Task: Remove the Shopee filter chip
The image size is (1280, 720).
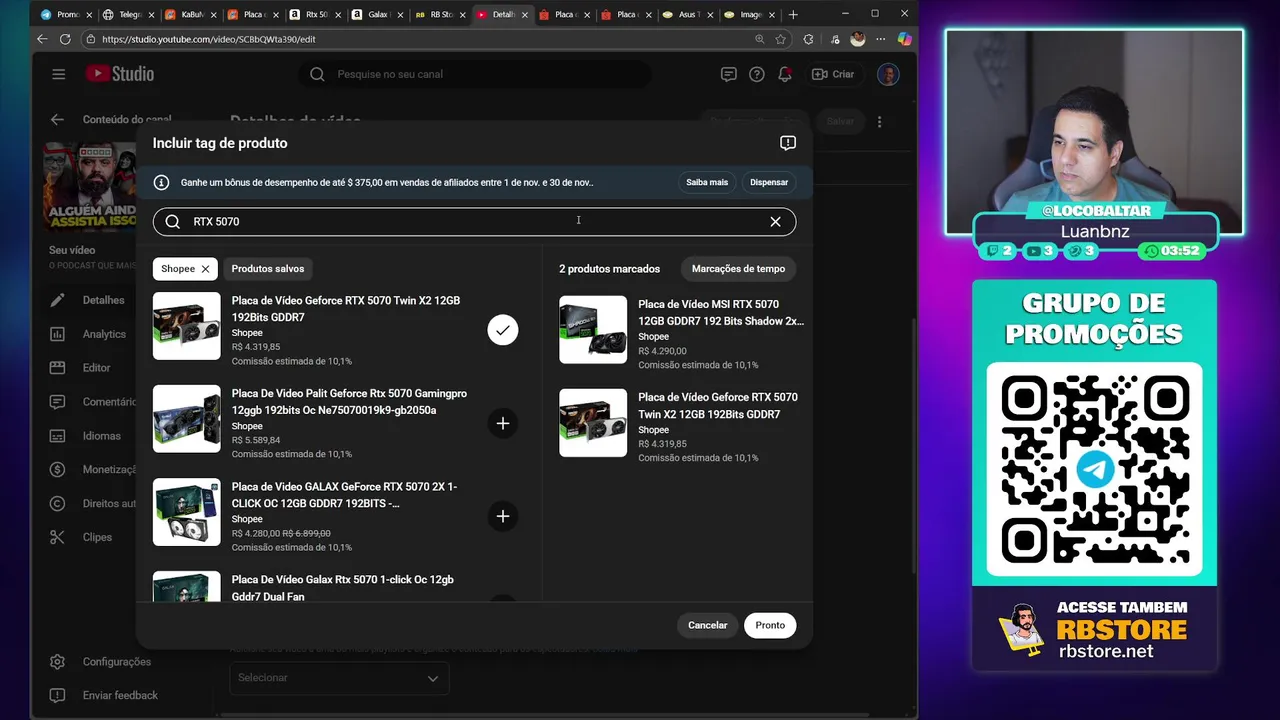Action: click(x=205, y=269)
